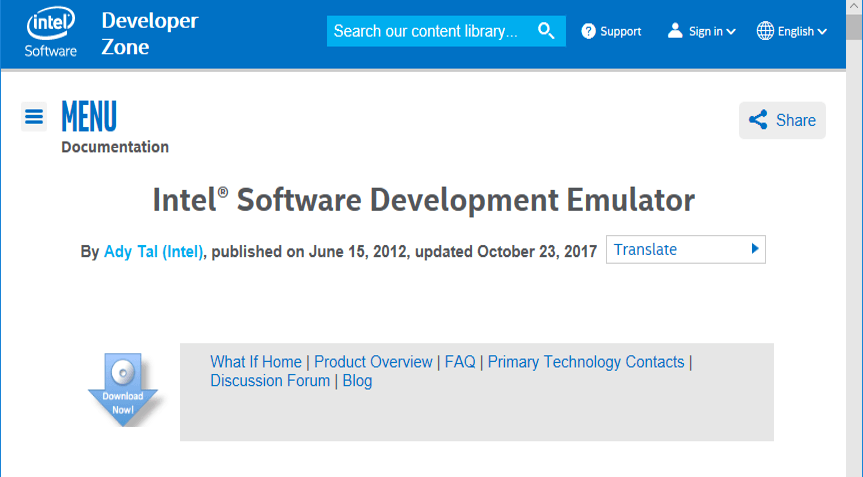Image resolution: width=863 pixels, height=477 pixels.
Task: Open the Developer Zone link
Action: pyautogui.click(x=150, y=34)
